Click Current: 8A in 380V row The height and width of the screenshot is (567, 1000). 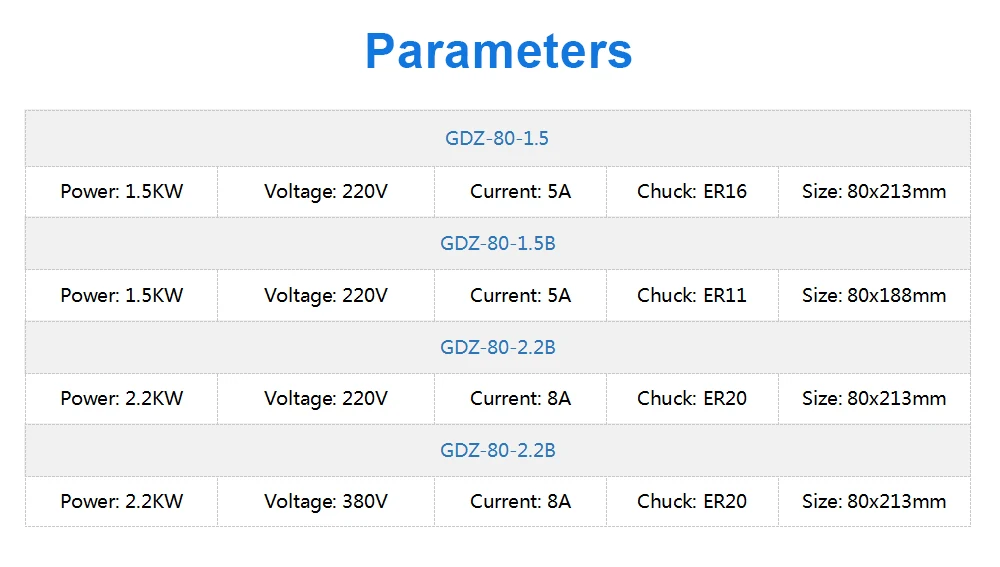point(520,501)
